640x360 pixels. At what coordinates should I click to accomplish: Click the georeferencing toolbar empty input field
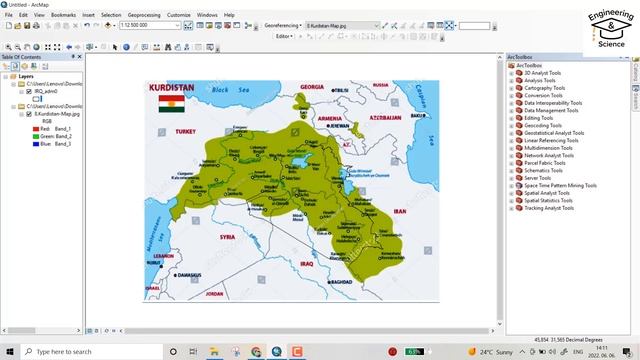pos(474,26)
